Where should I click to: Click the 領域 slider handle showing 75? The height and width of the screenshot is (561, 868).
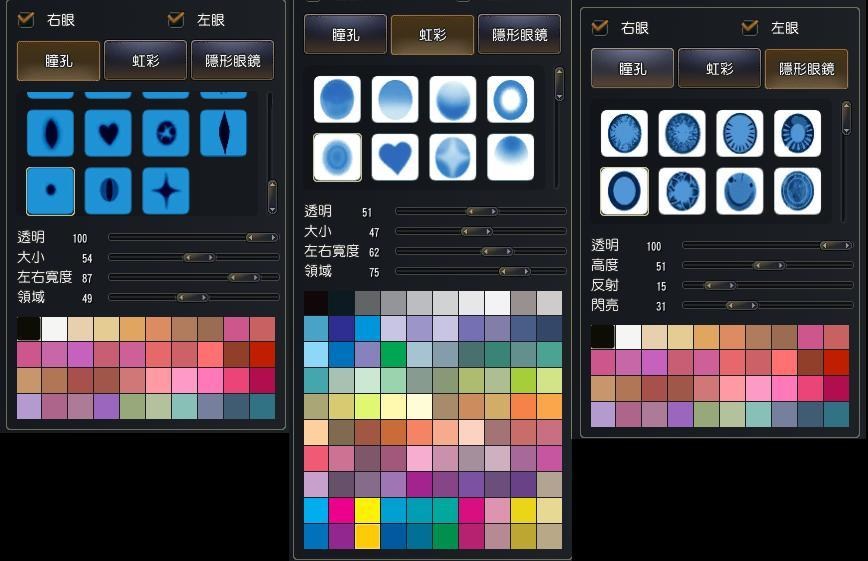tap(515, 271)
